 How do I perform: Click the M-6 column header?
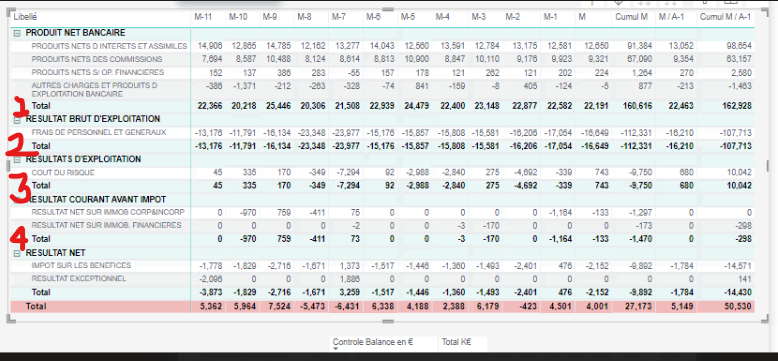point(374,17)
